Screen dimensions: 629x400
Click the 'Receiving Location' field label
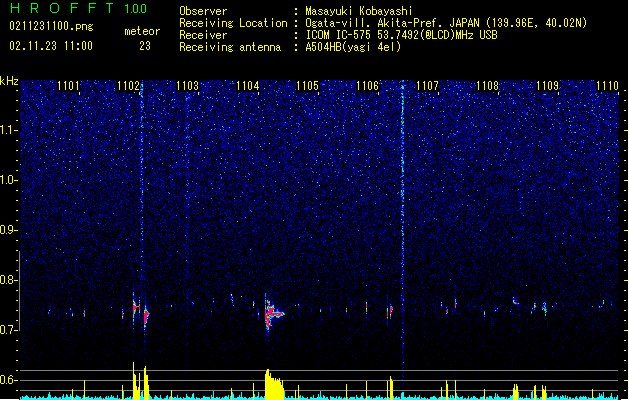(233, 23)
